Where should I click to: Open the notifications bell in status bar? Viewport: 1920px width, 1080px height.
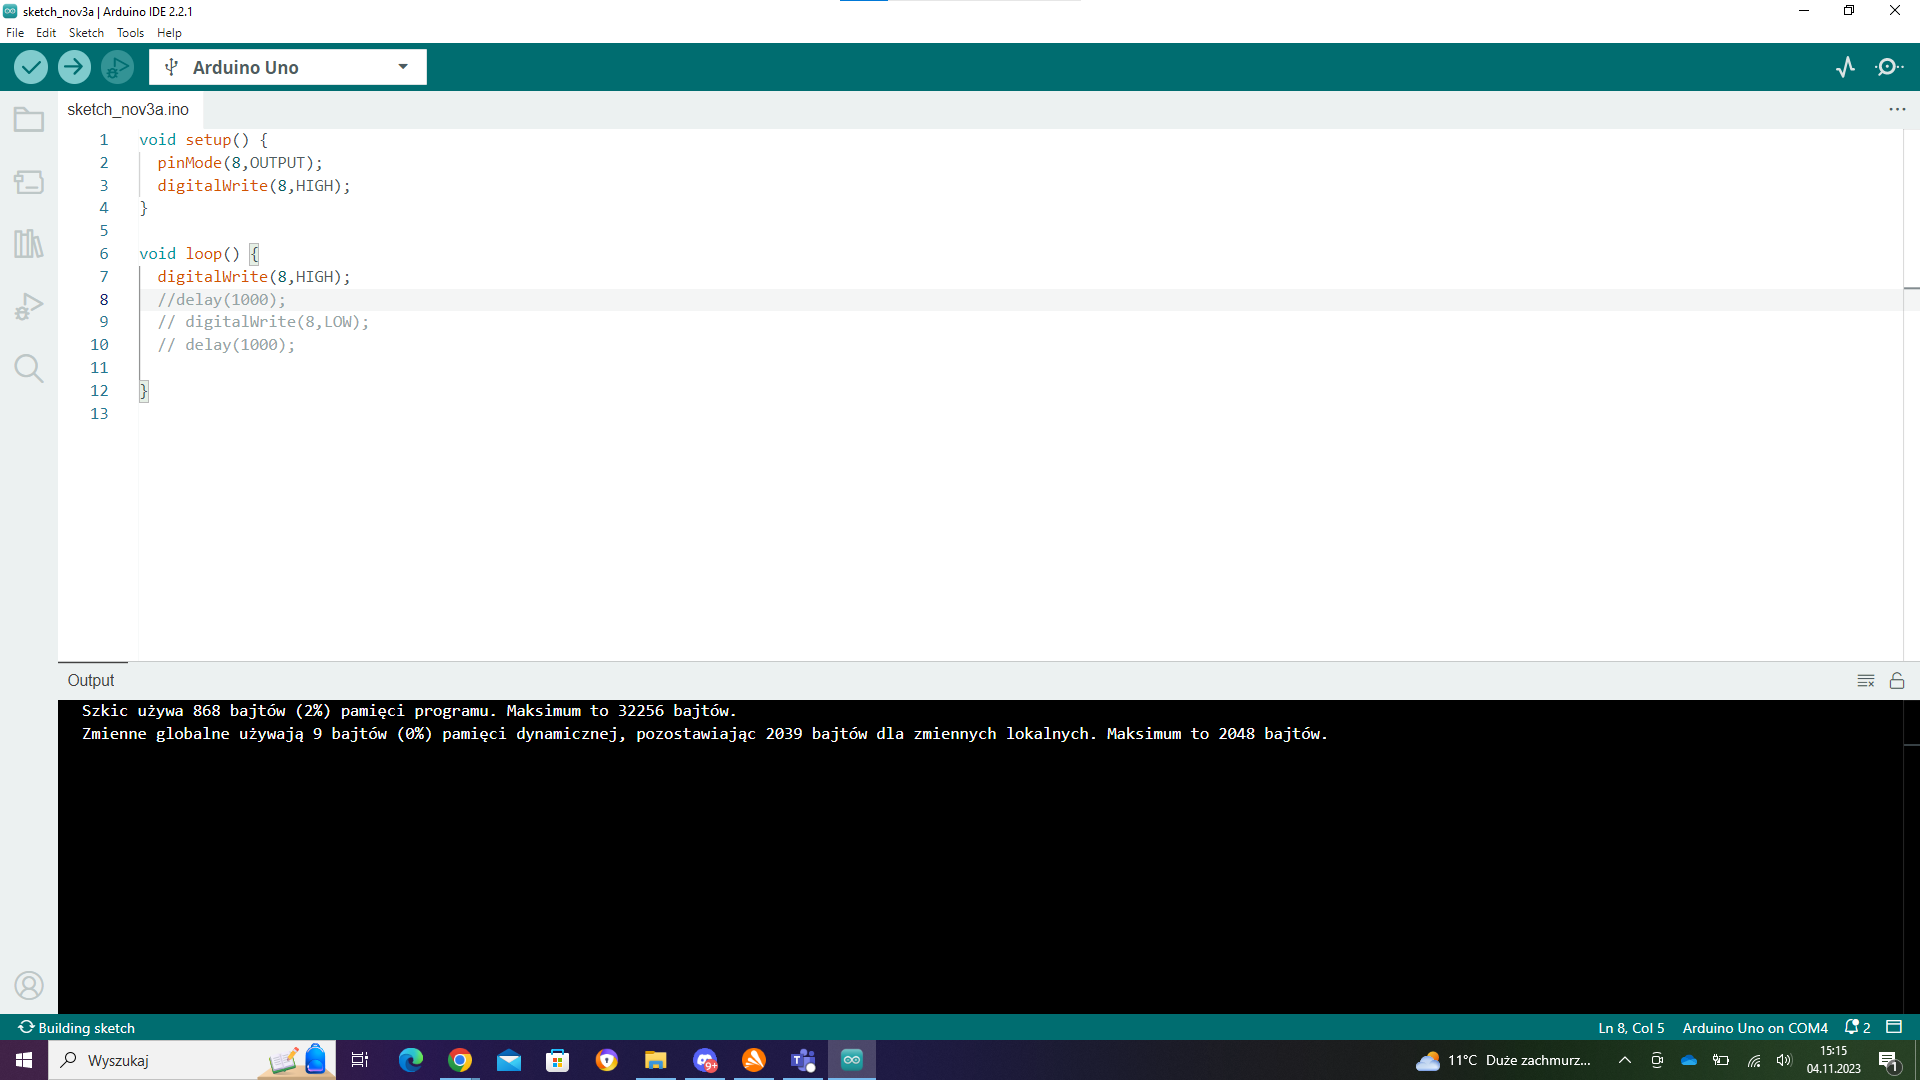click(1858, 1027)
